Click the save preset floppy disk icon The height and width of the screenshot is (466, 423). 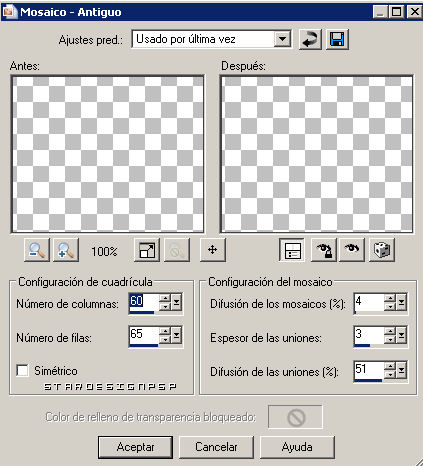click(337, 40)
